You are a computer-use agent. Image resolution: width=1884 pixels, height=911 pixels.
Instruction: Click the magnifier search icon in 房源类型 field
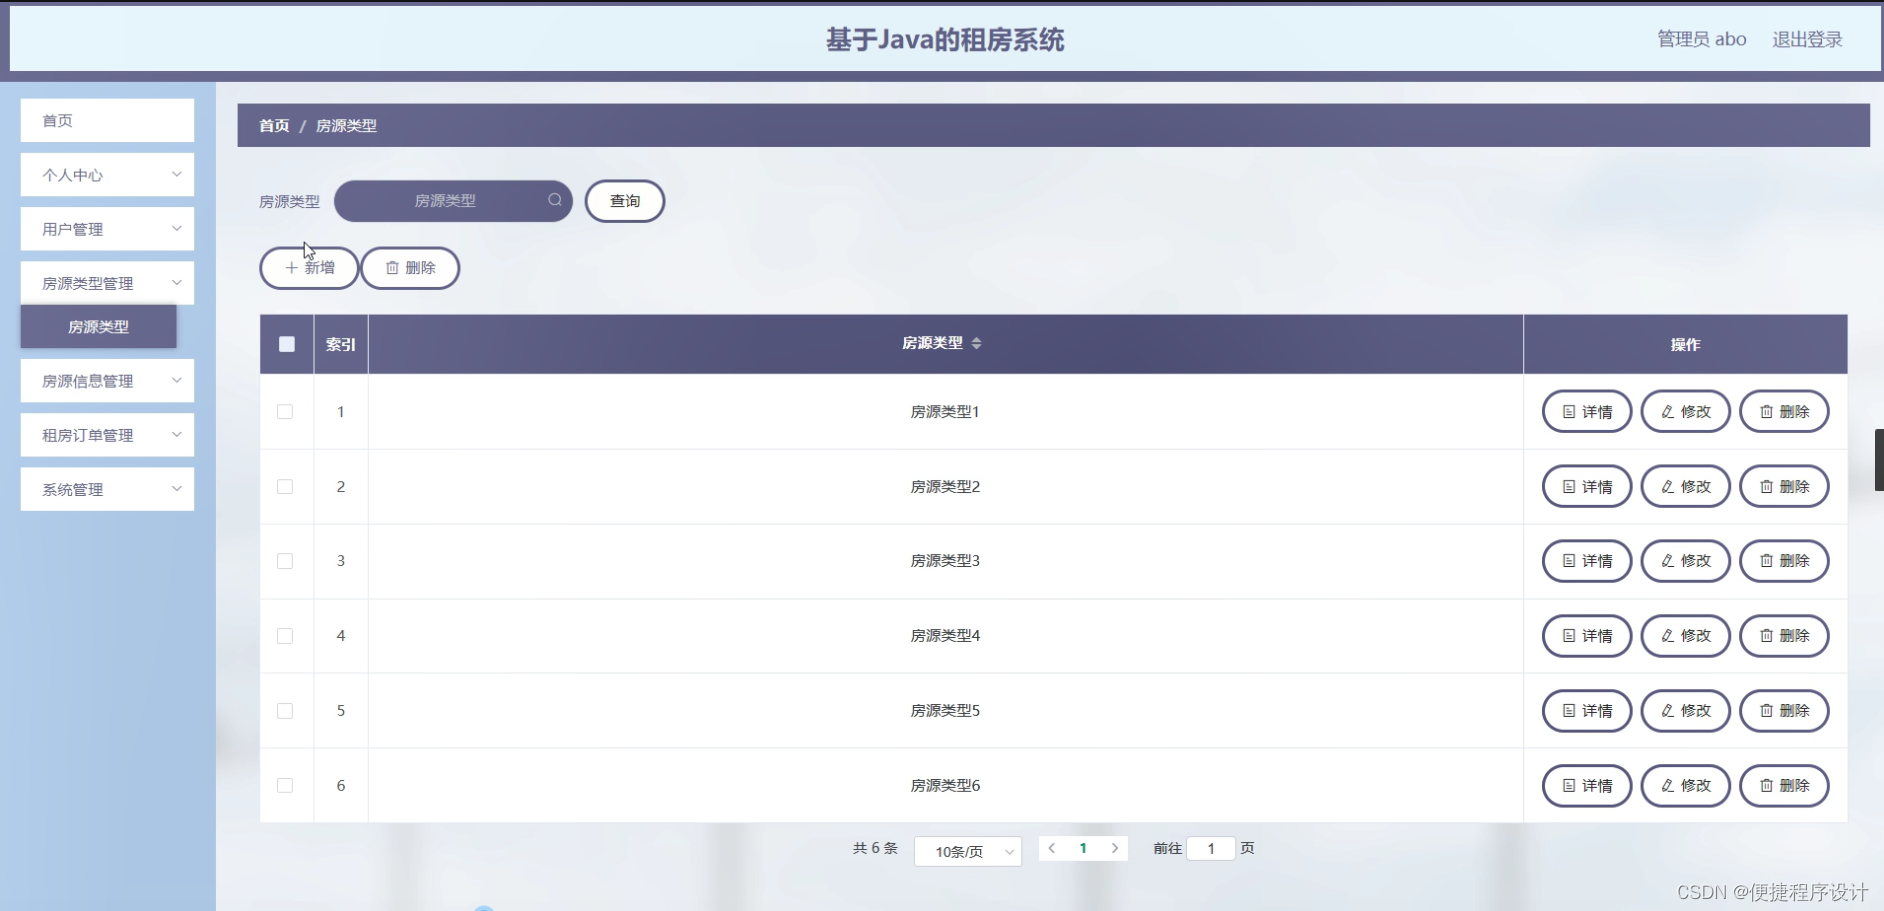(x=554, y=200)
